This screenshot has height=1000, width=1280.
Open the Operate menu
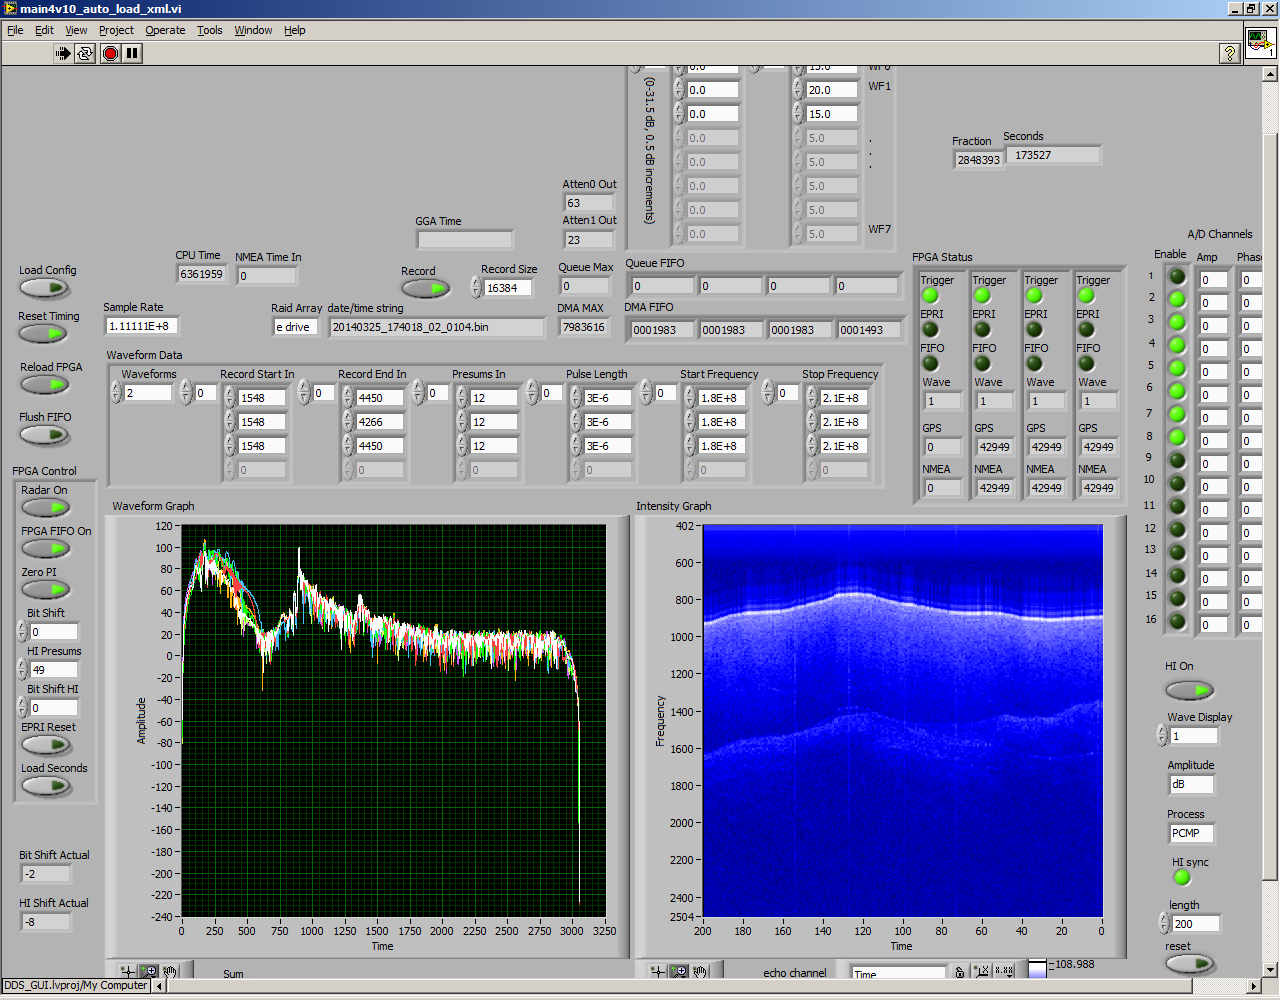point(165,30)
